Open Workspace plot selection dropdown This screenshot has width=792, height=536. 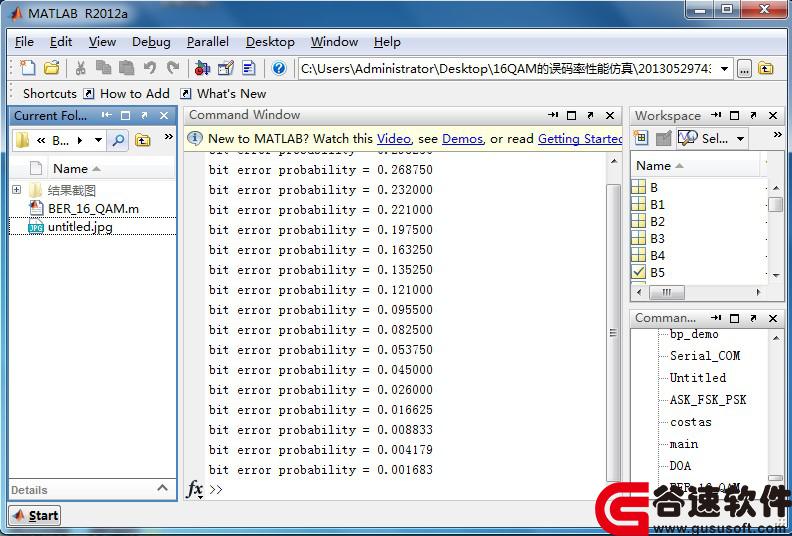click(740, 138)
